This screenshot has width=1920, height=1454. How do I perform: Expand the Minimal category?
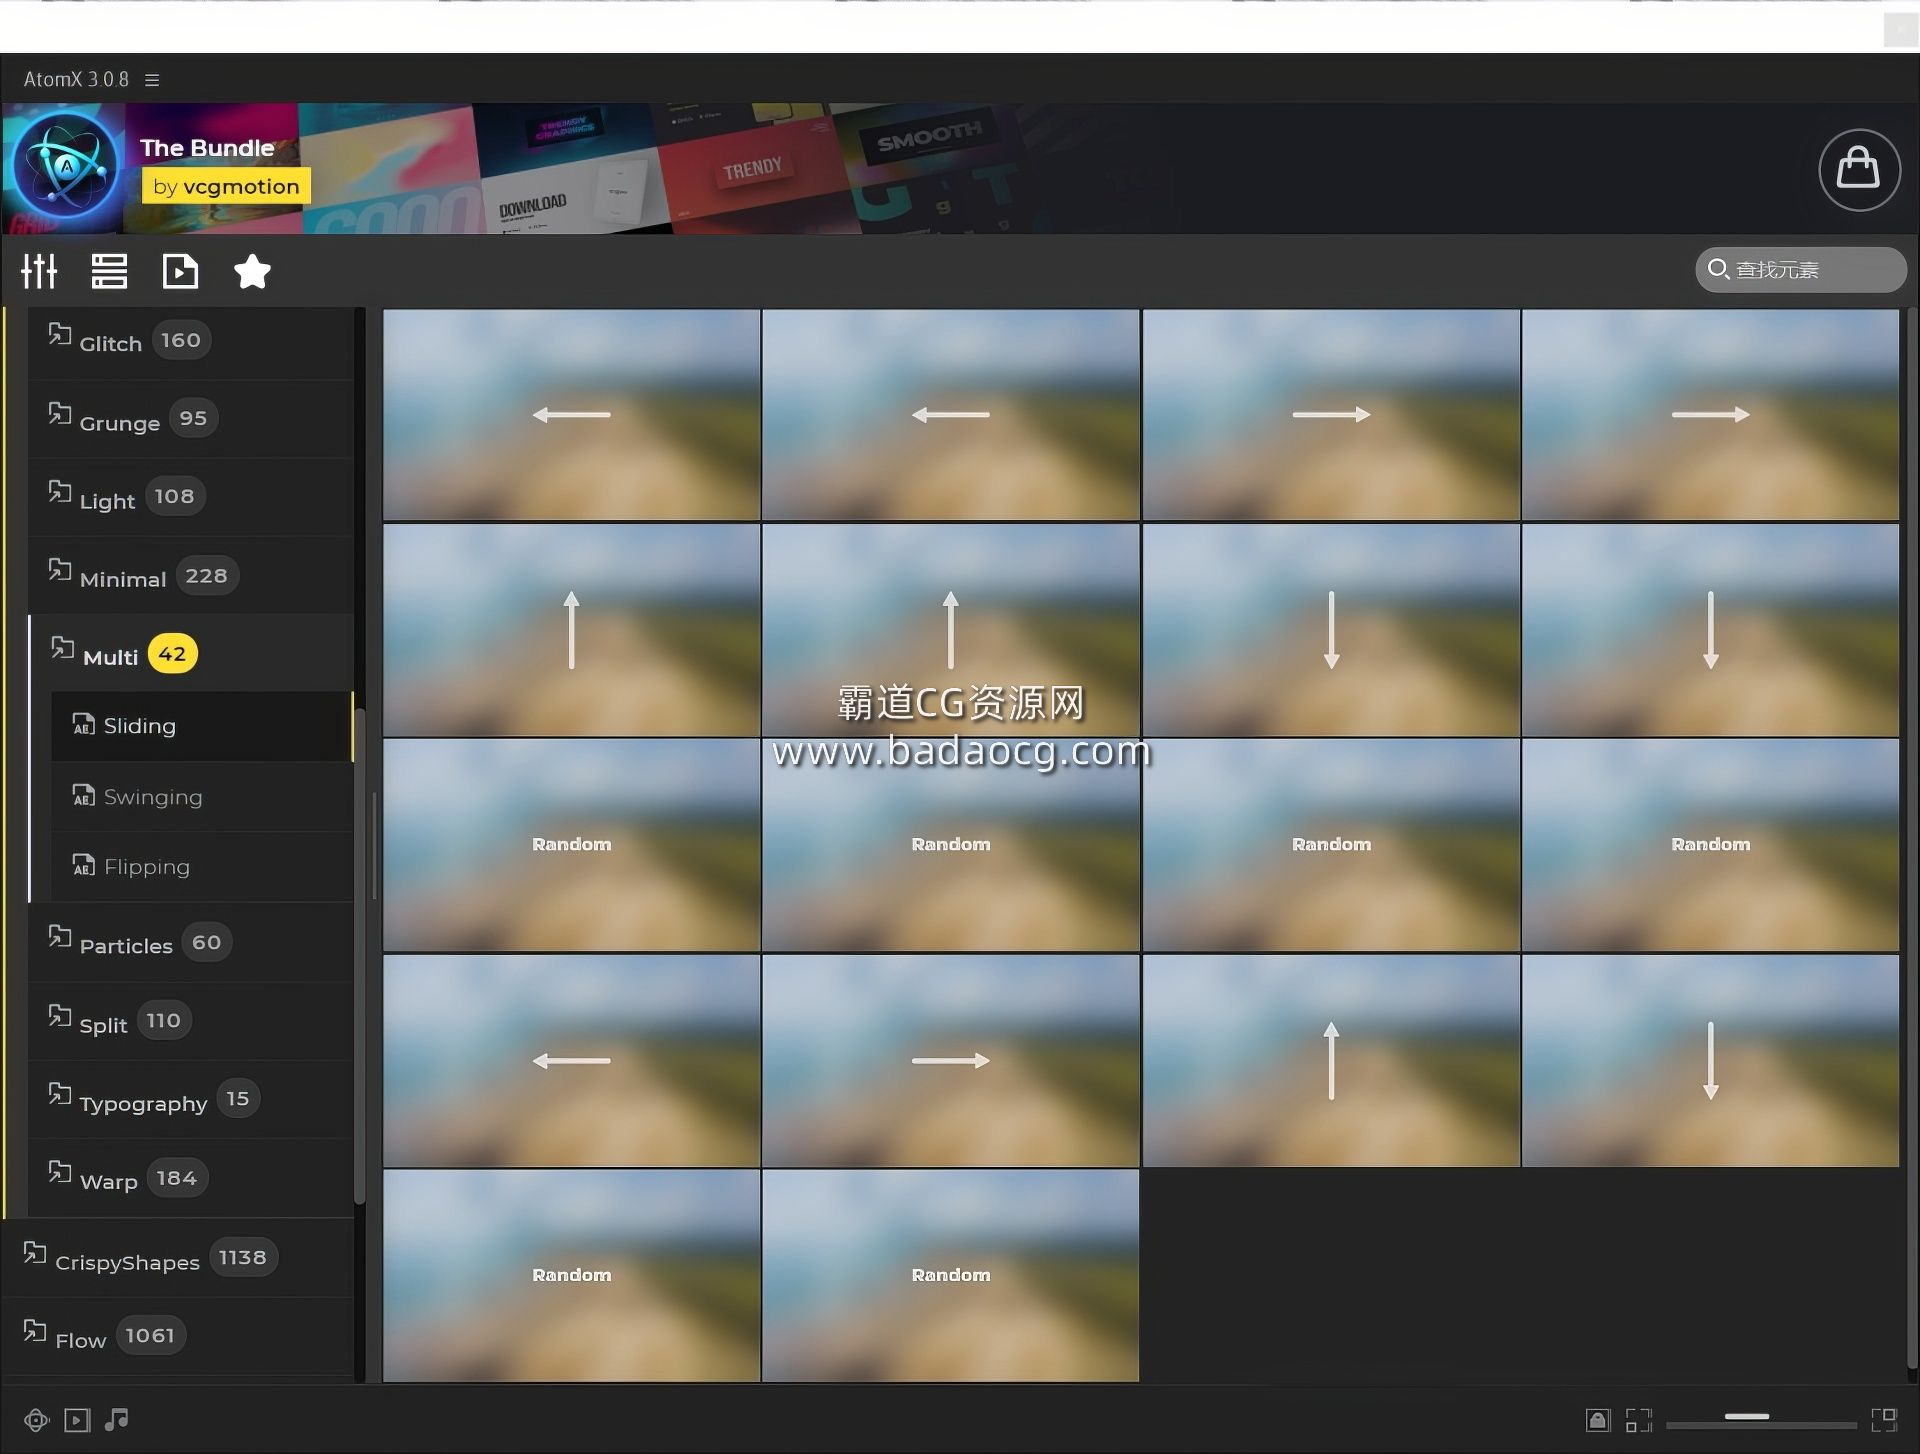pos(190,576)
